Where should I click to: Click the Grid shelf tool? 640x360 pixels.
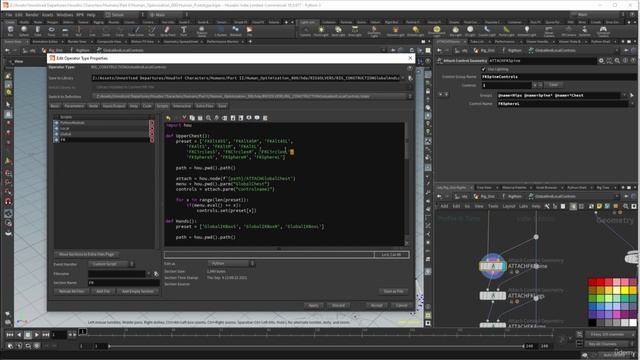point(65,31)
